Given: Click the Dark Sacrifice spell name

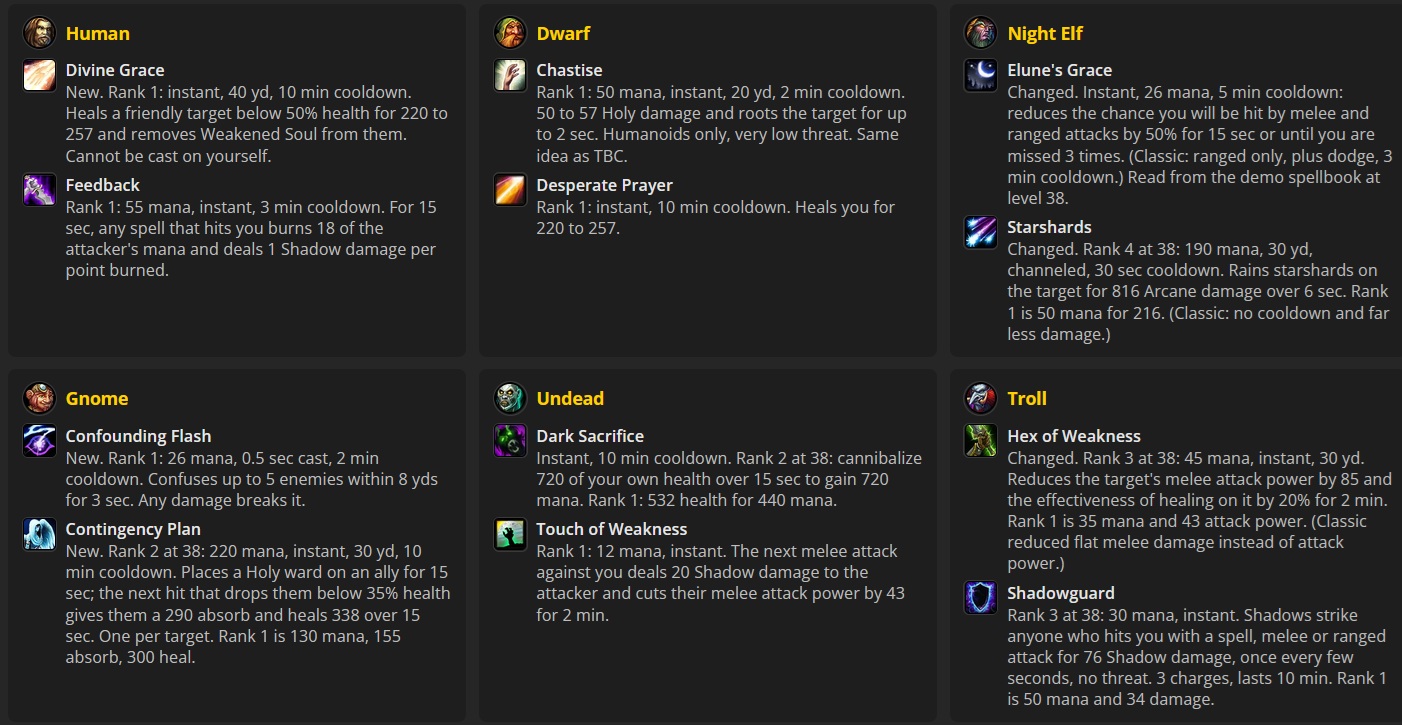Looking at the screenshot, I should [590, 436].
